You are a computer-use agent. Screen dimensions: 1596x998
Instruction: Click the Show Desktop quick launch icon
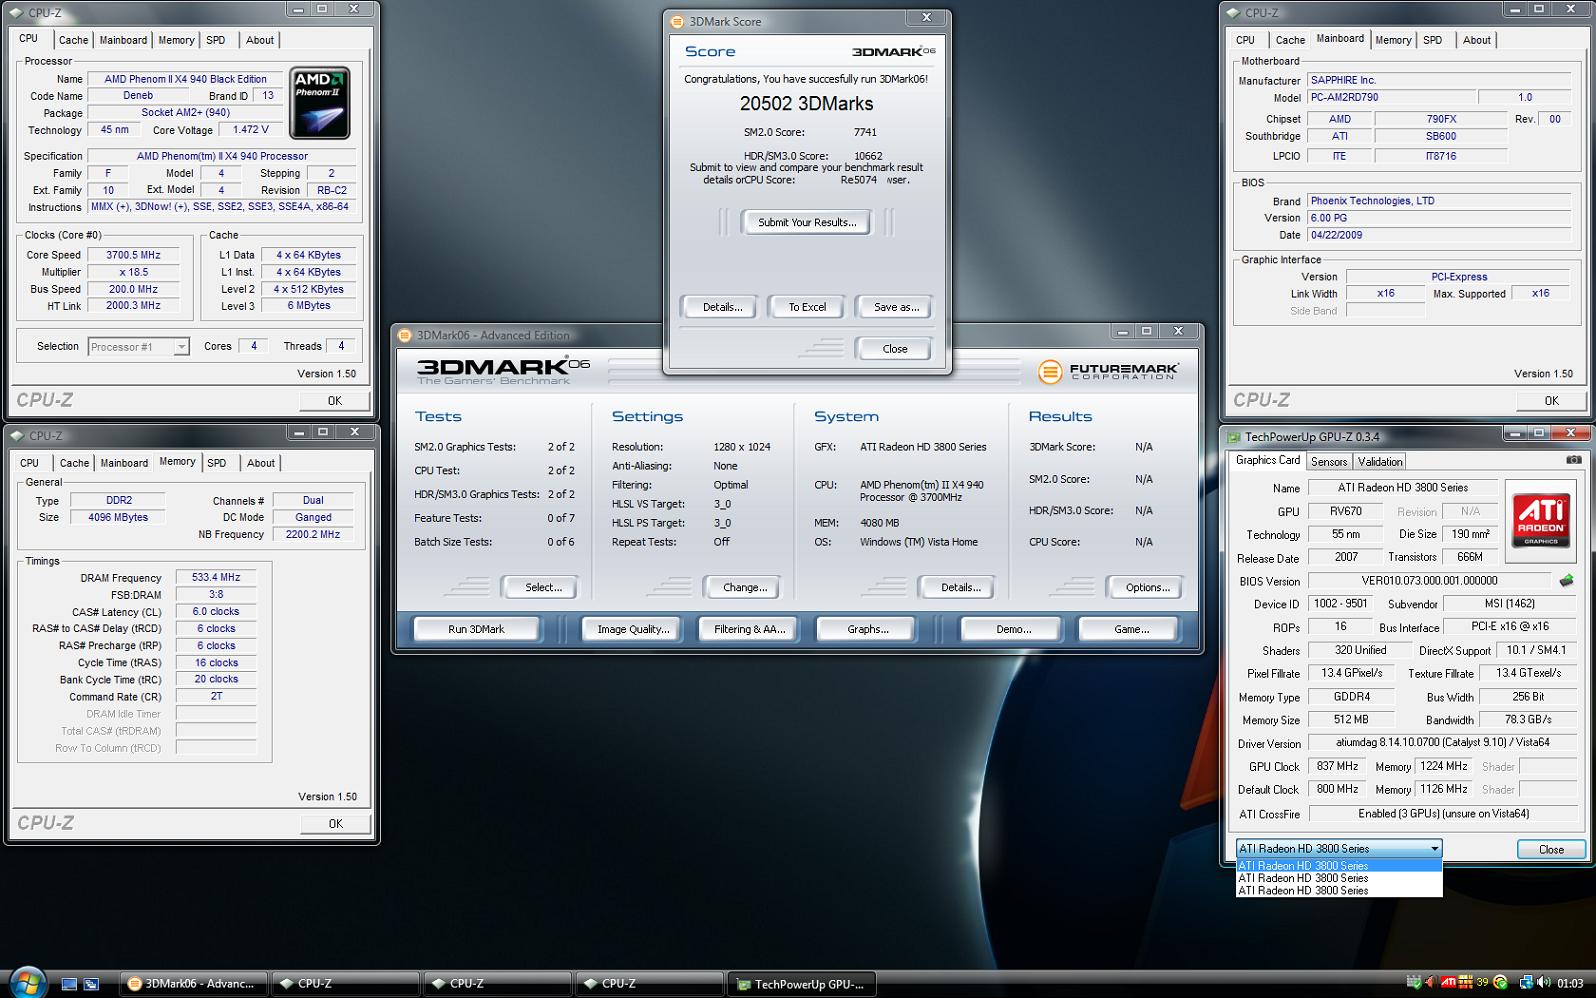[69, 984]
